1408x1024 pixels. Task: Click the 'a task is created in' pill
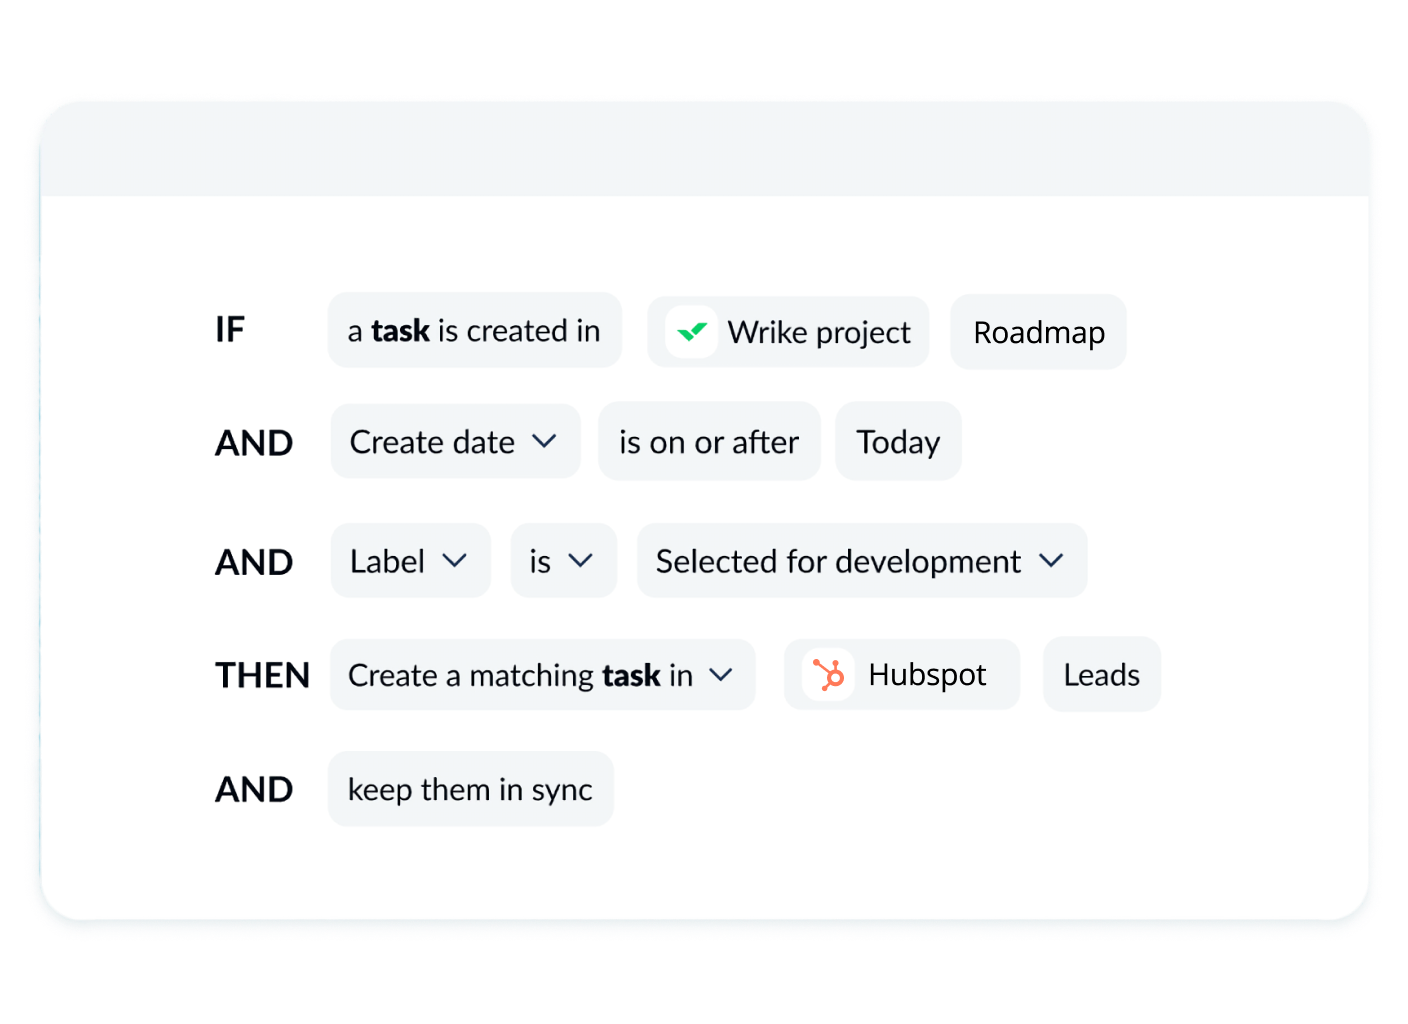(x=474, y=331)
